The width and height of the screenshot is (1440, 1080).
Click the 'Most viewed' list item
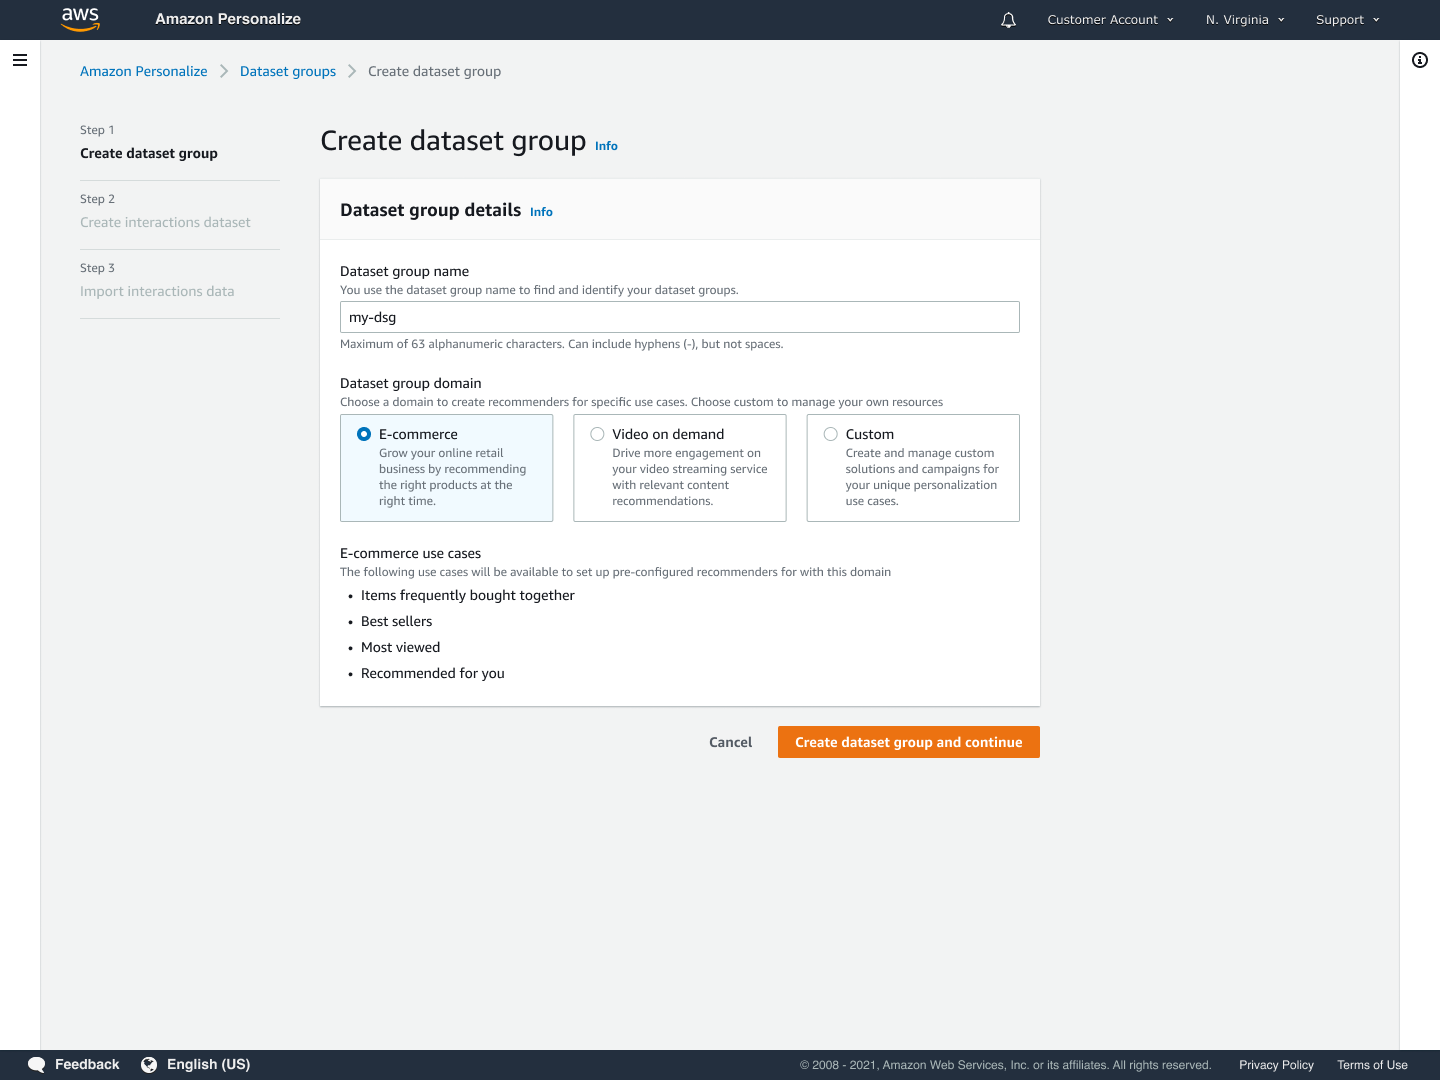pyautogui.click(x=400, y=647)
